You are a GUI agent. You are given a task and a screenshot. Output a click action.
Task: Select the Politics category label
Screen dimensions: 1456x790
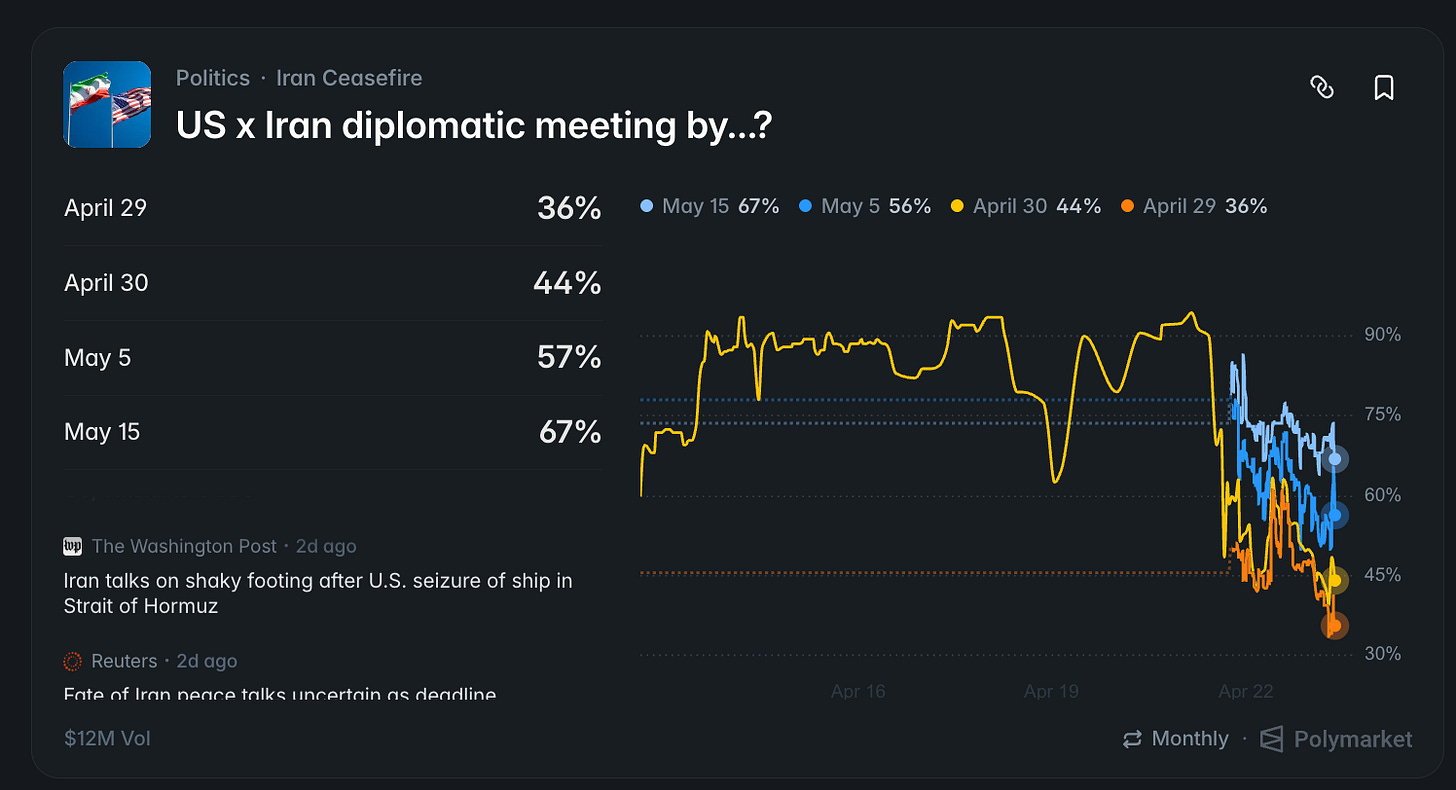coord(213,78)
